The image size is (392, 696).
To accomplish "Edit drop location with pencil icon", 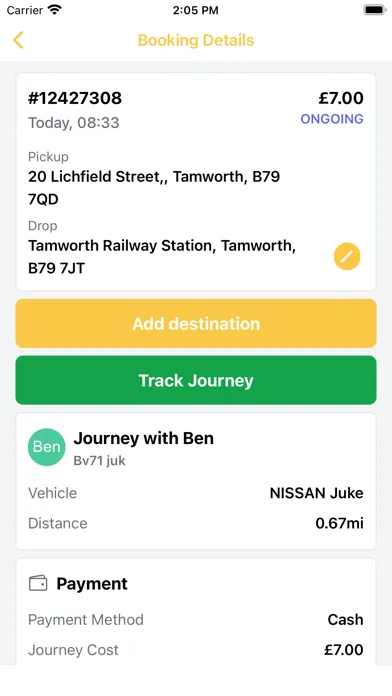I will 347,257.
